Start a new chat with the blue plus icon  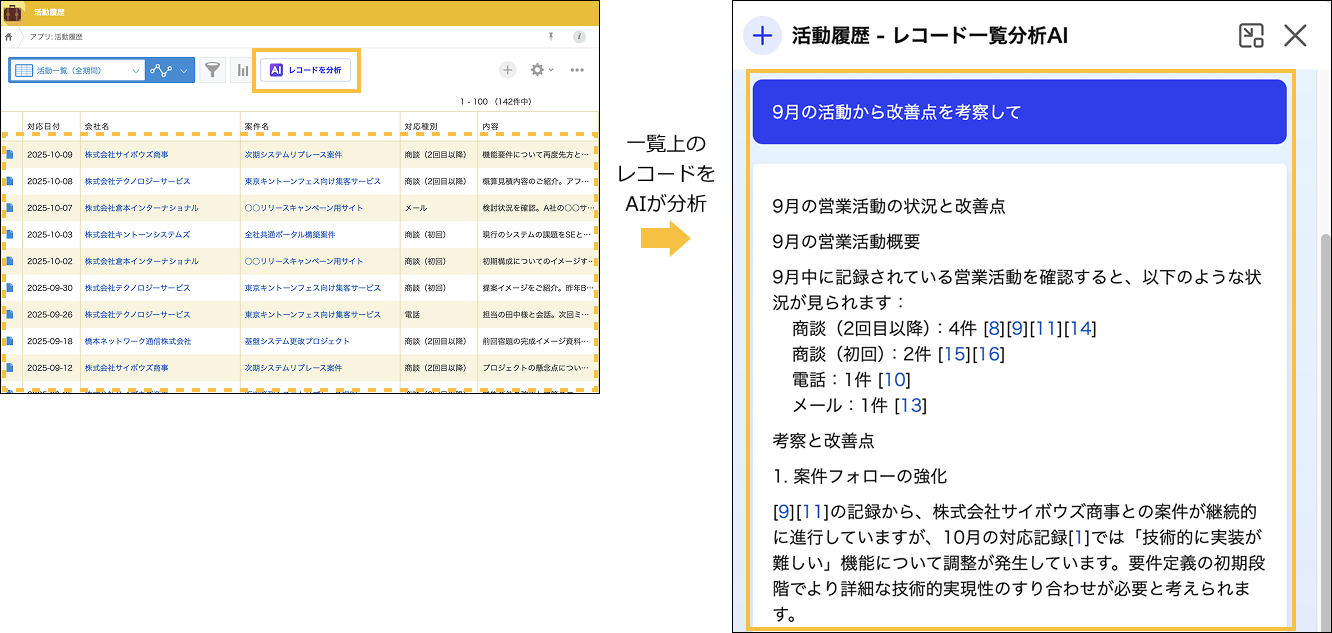pyautogui.click(x=762, y=36)
